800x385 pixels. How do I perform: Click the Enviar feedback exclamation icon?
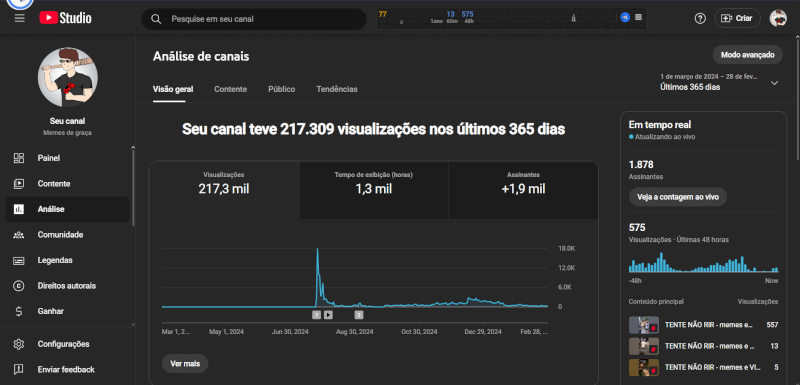coord(19,369)
